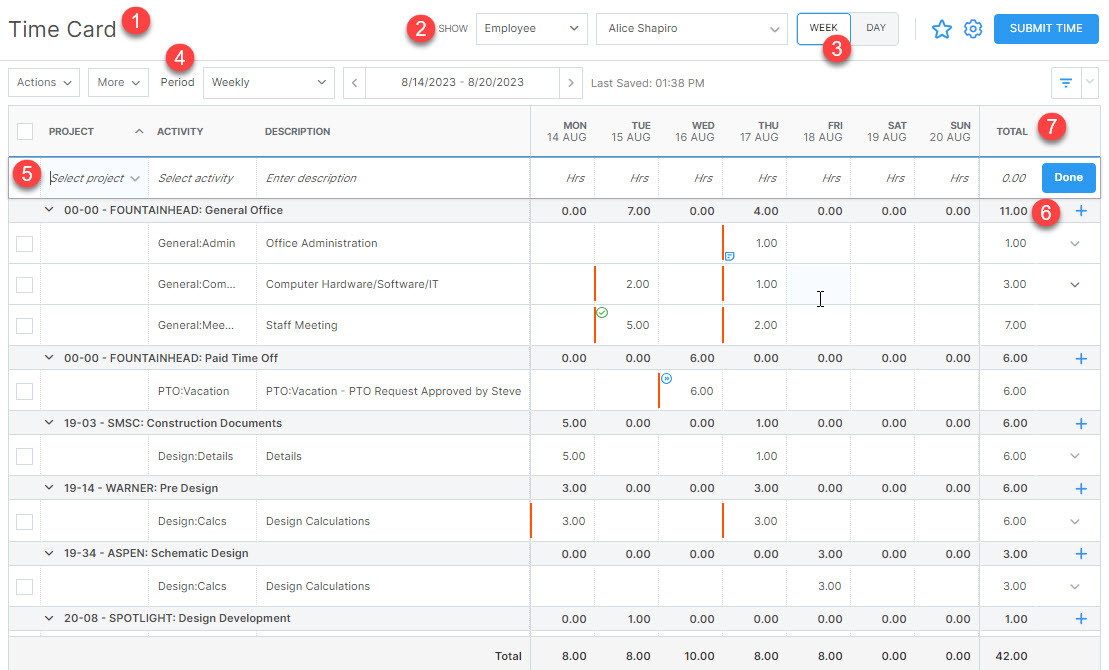The height and width of the screenshot is (670, 1109).
Task: Switch to the DAY view tab
Action: coord(875,28)
